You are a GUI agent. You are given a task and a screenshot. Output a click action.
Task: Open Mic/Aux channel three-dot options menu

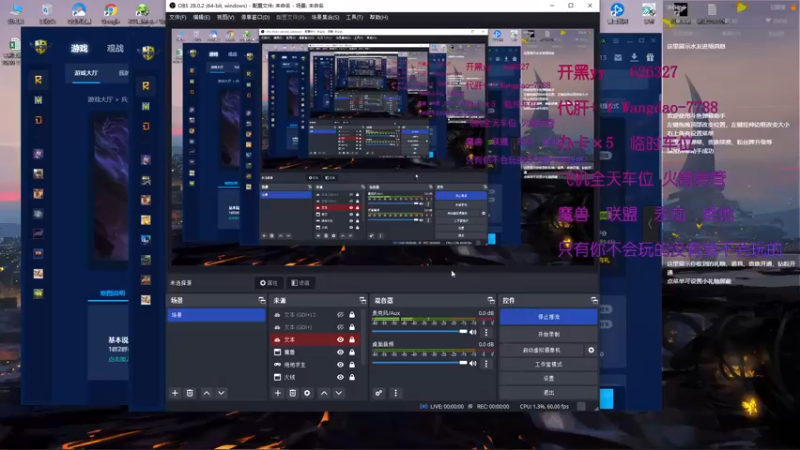tap(486, 332)
